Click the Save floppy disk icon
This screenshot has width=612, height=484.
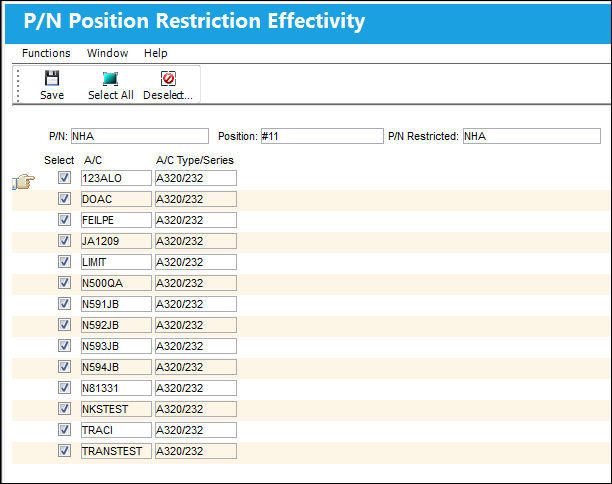pyautogui.click(x=52, y=78)
